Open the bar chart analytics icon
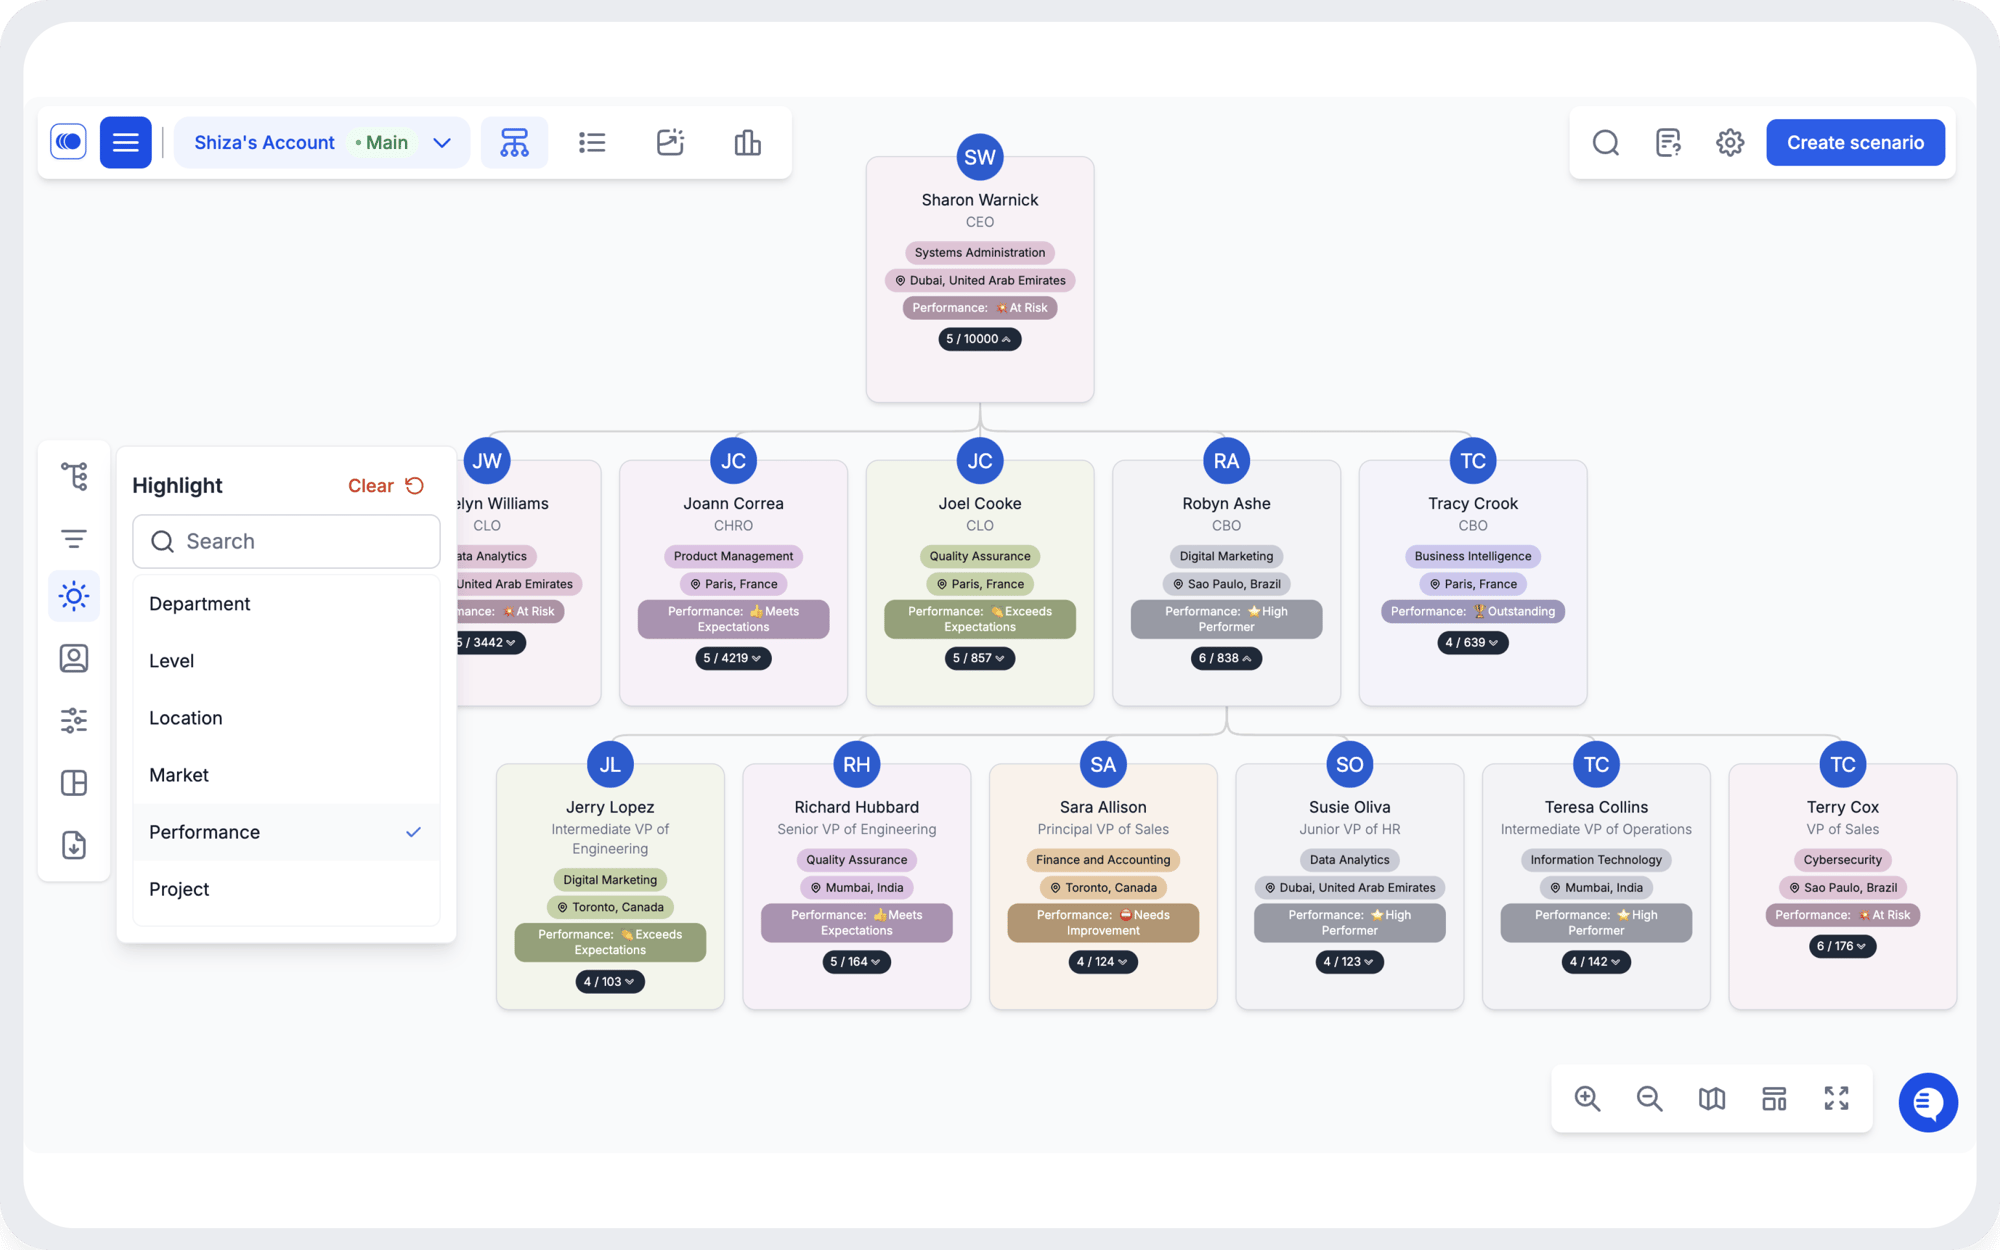The image size is (2000, 1250). (x=747, y=142)
